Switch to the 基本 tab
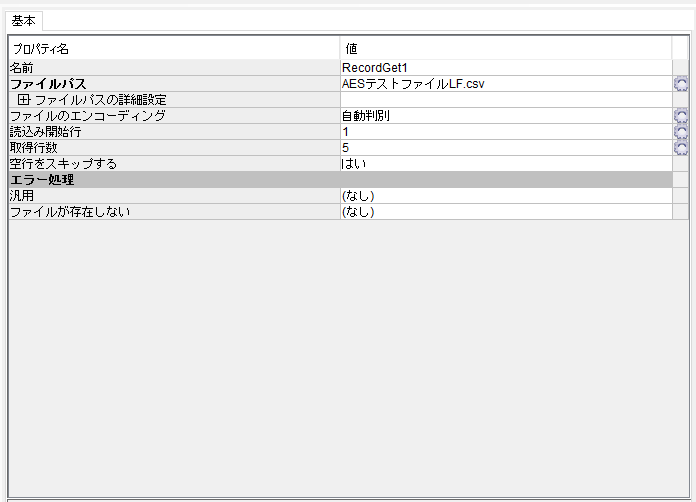Viewport: 696px width, 502px height. pos(24,21)
